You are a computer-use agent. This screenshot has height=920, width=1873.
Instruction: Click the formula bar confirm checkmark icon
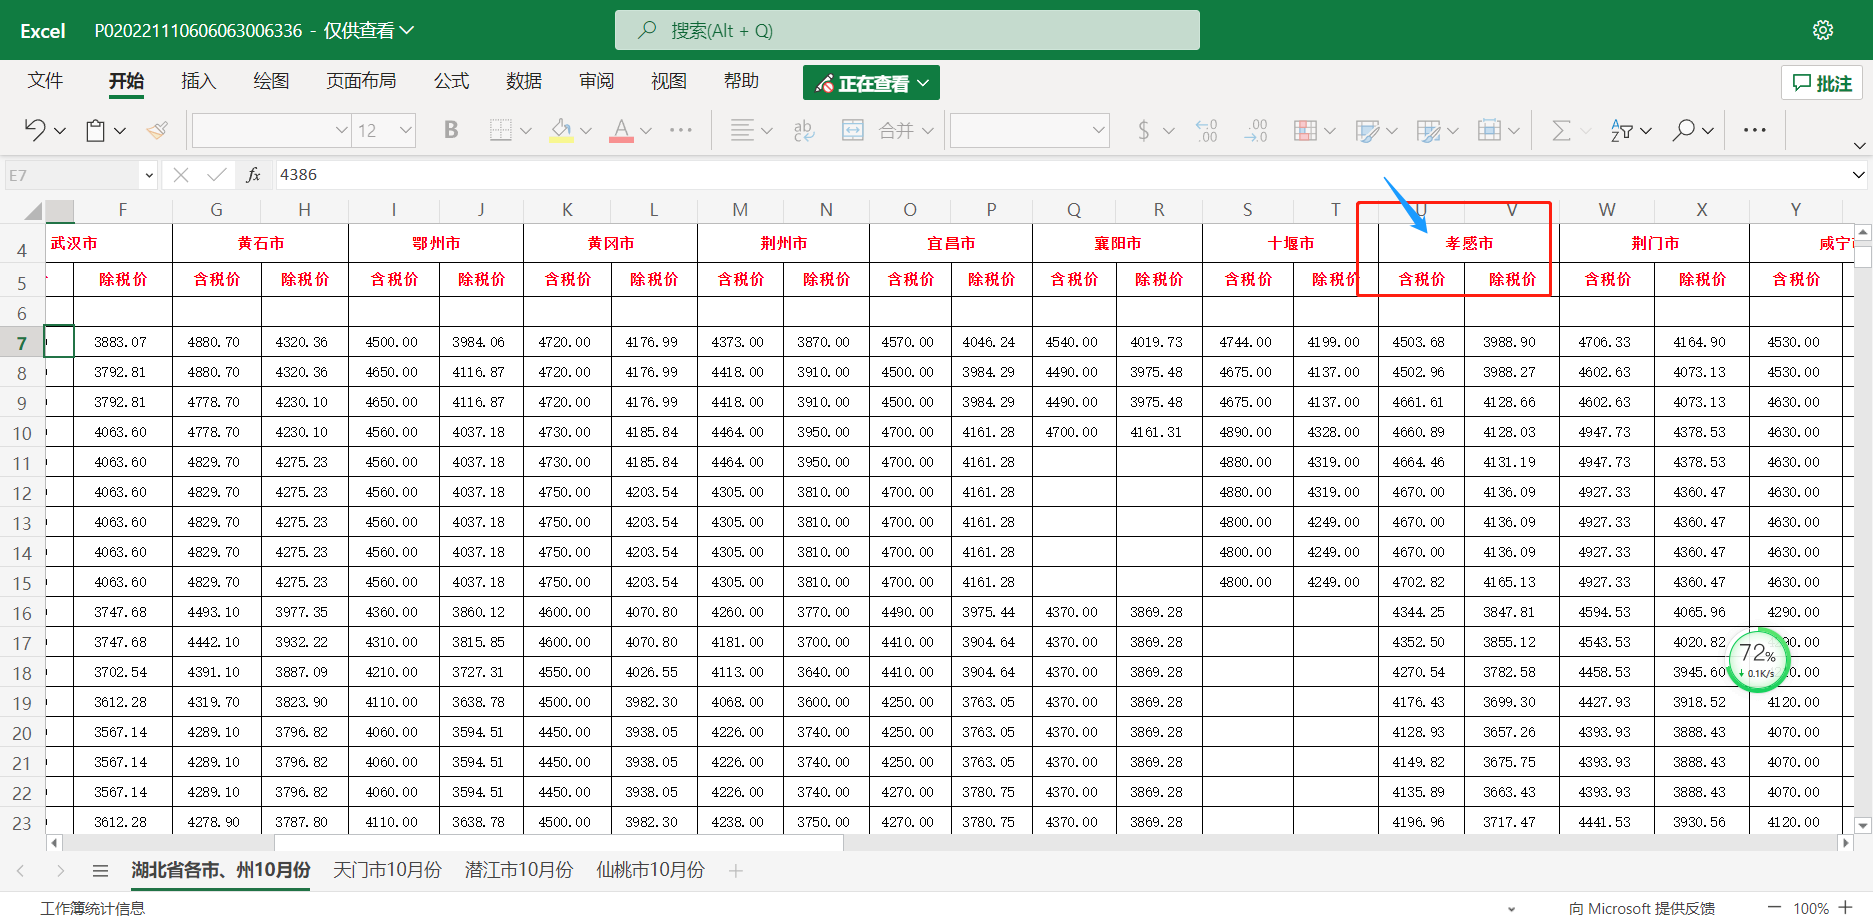[216, 175]
